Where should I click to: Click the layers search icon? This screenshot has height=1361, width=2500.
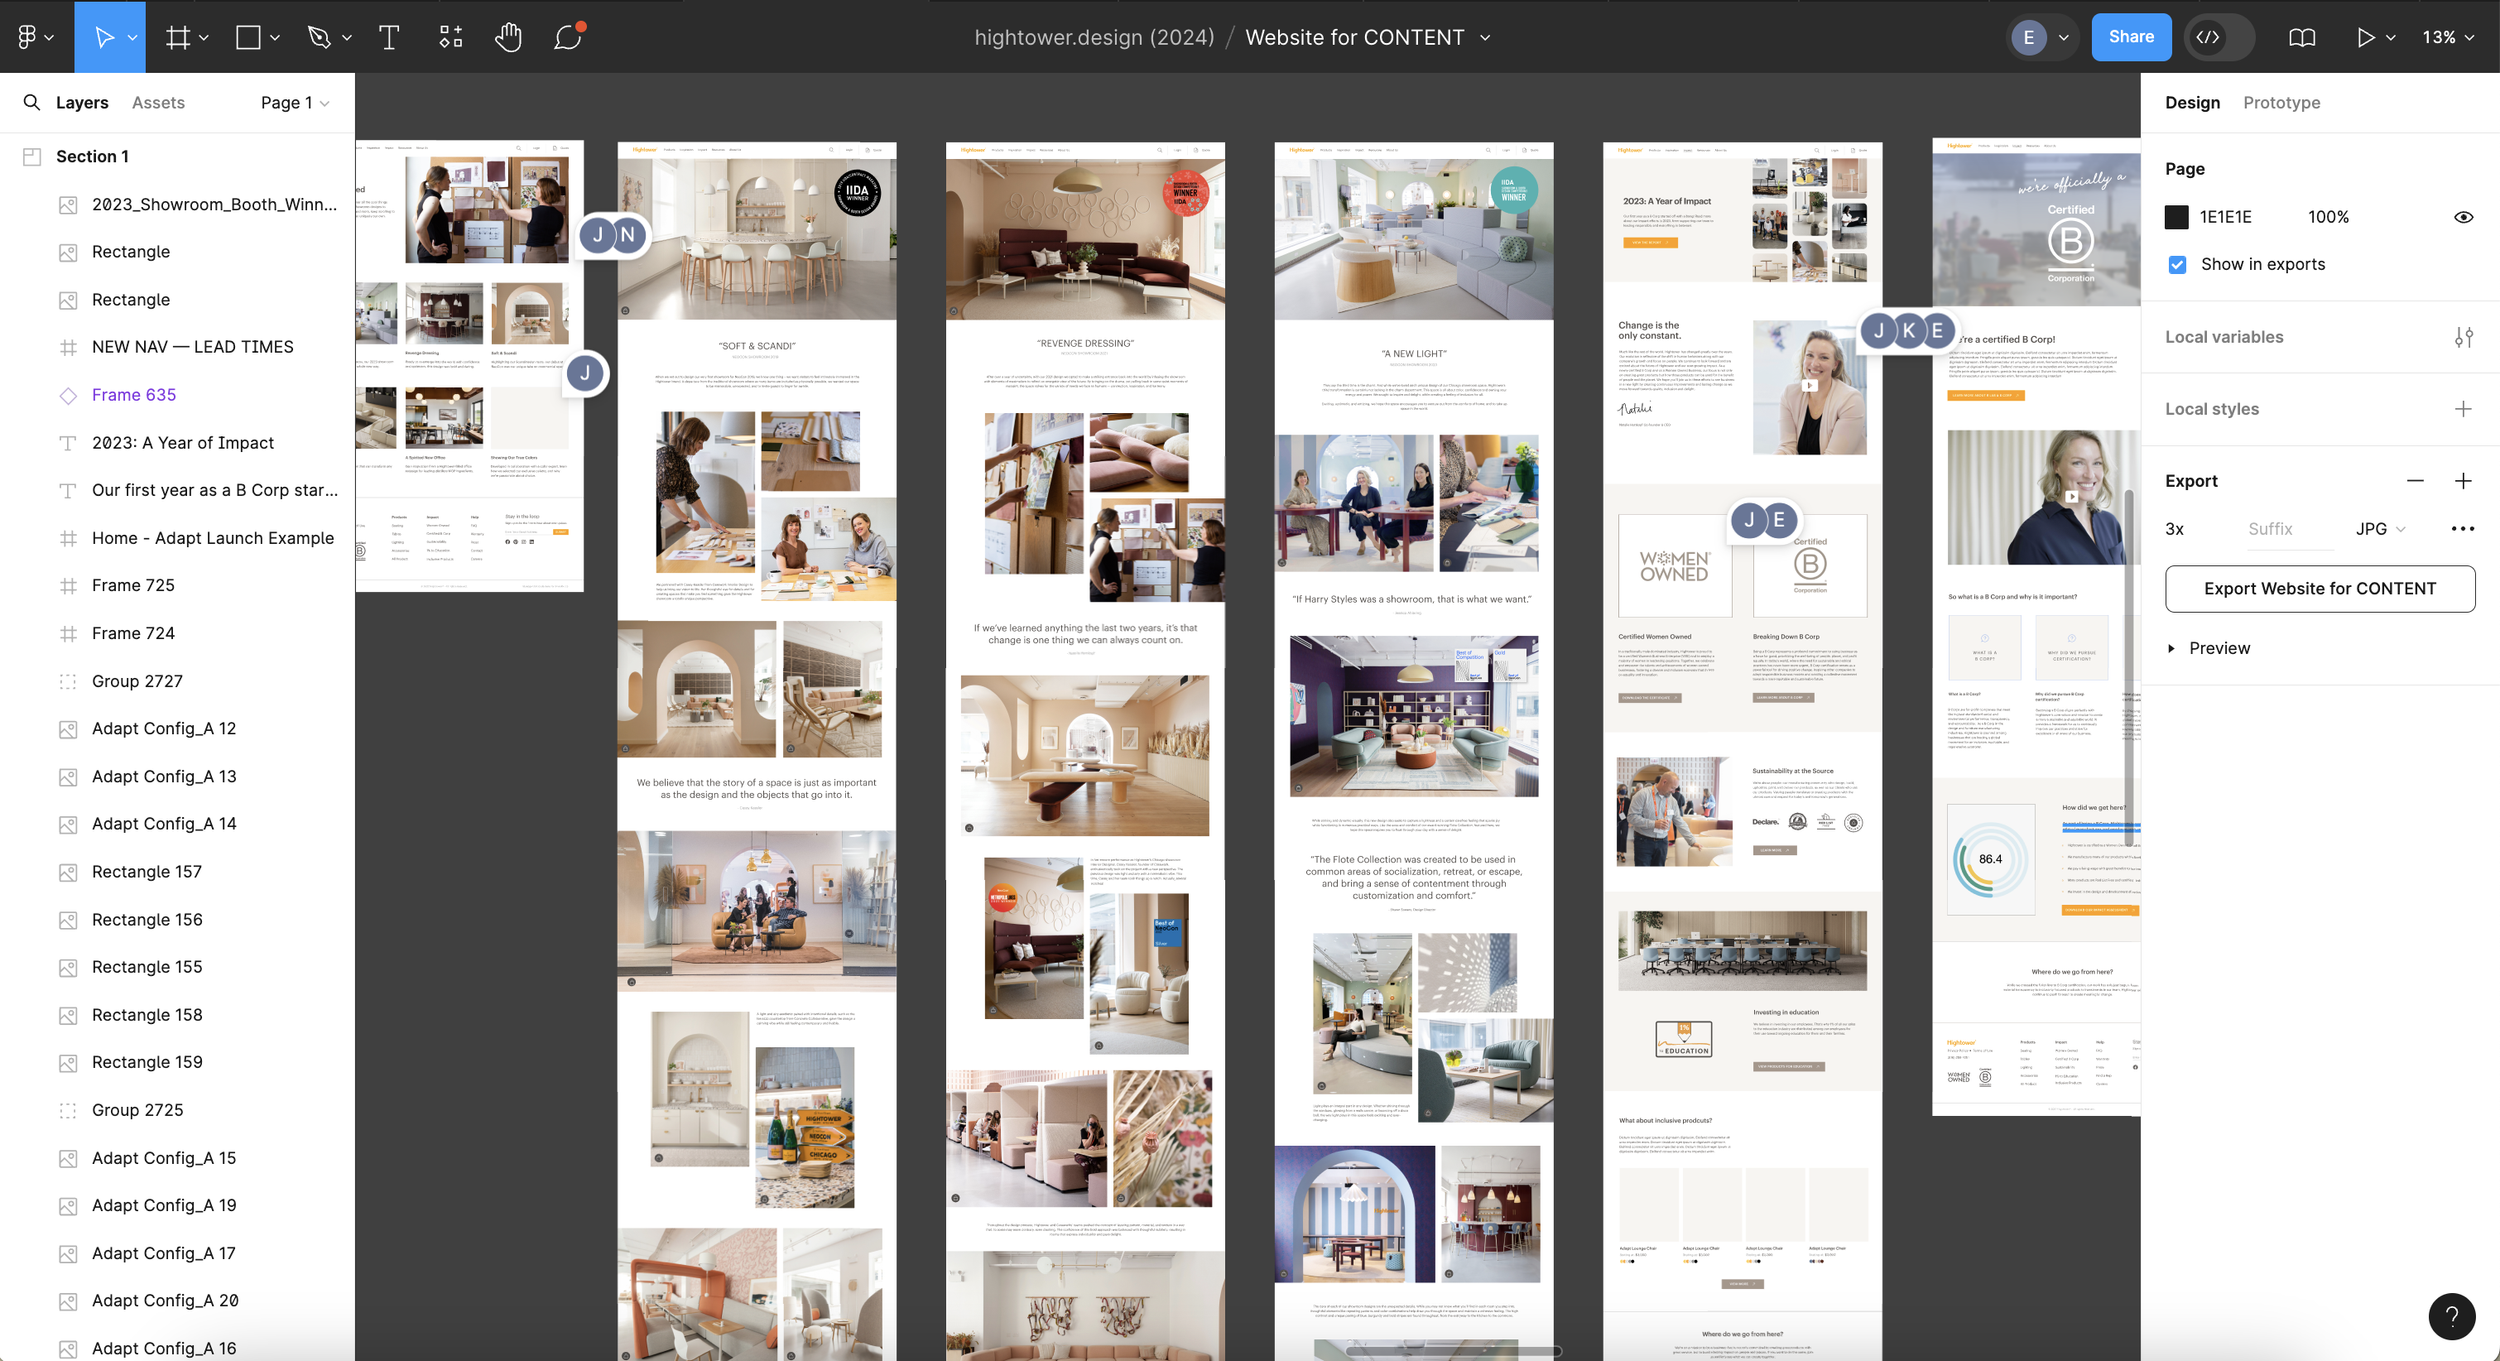(32, 102)
